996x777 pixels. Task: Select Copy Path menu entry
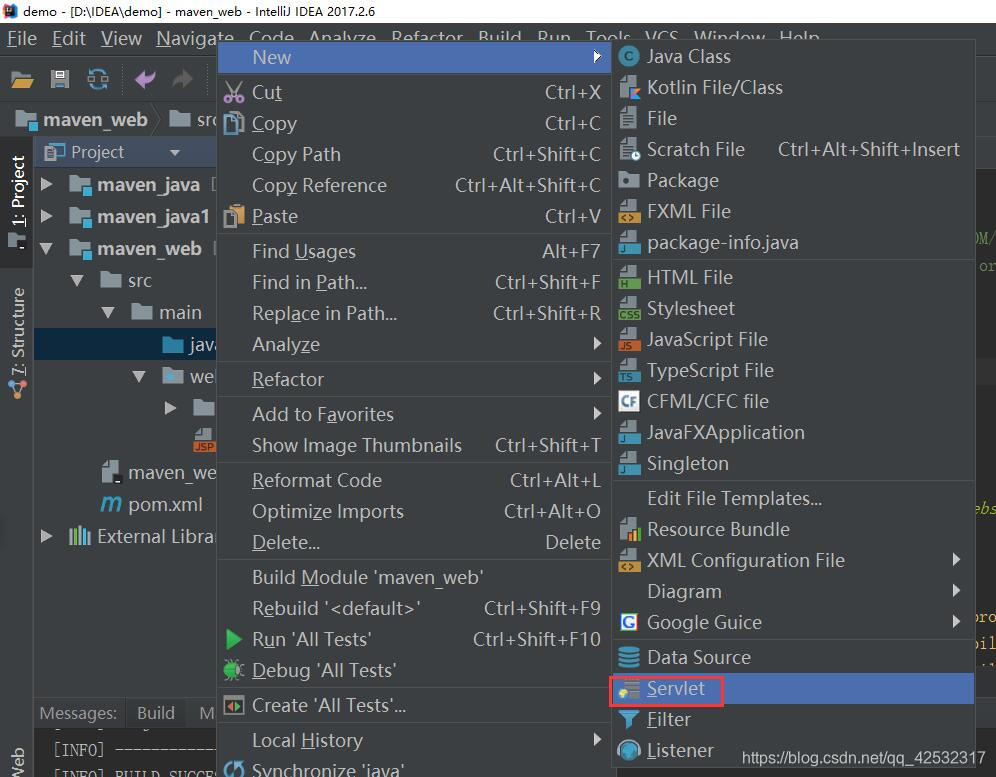414,154
